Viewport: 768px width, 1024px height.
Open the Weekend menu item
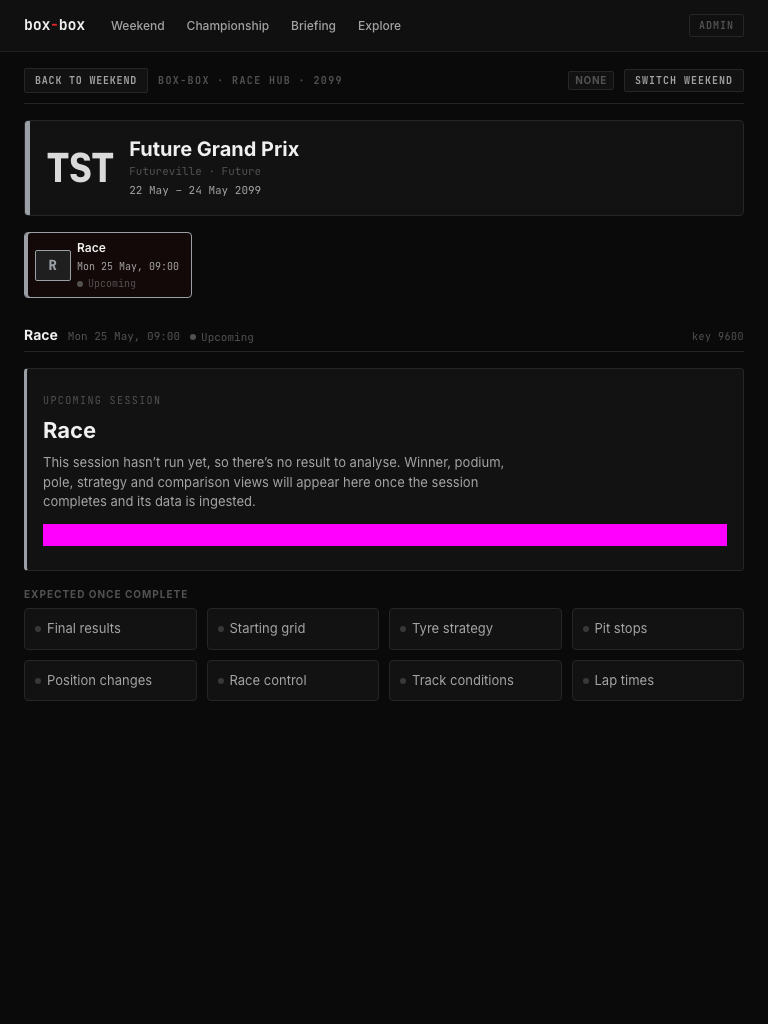coord(138,25)
